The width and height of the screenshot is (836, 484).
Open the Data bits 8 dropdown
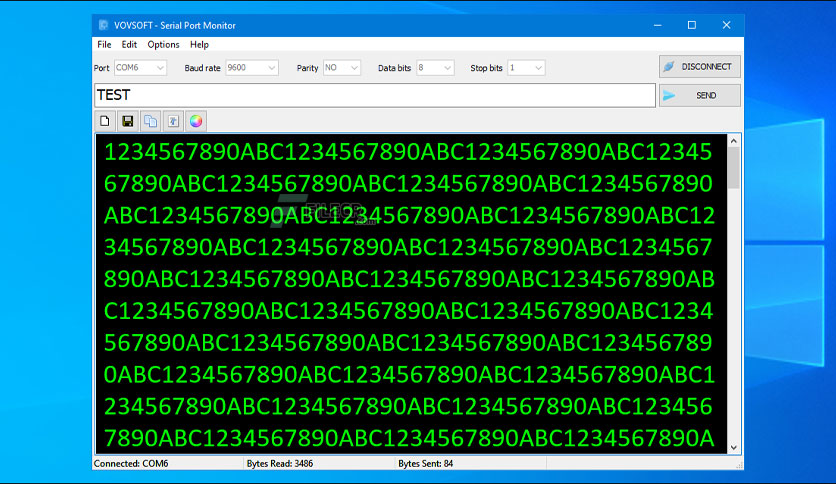pos(435,68)
